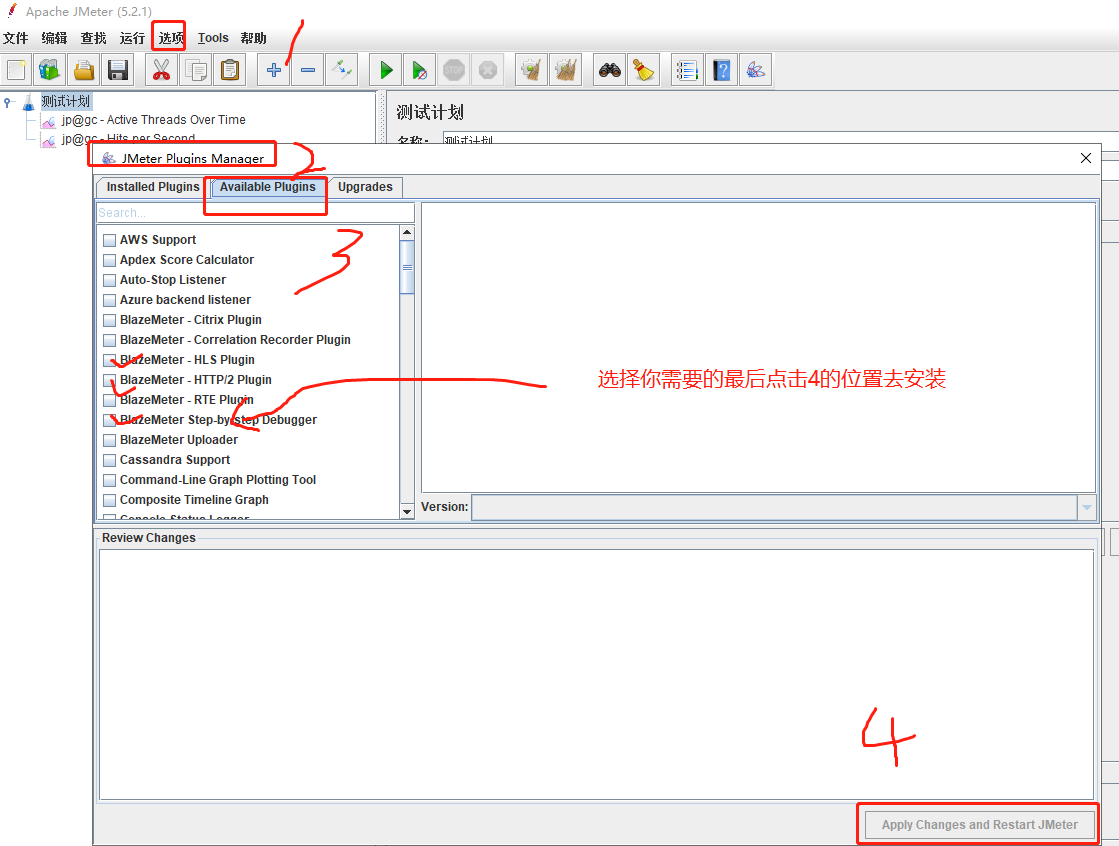Click the Clear all results icon
Viewport: 1119px width, 846px height.
pos(566,70)
